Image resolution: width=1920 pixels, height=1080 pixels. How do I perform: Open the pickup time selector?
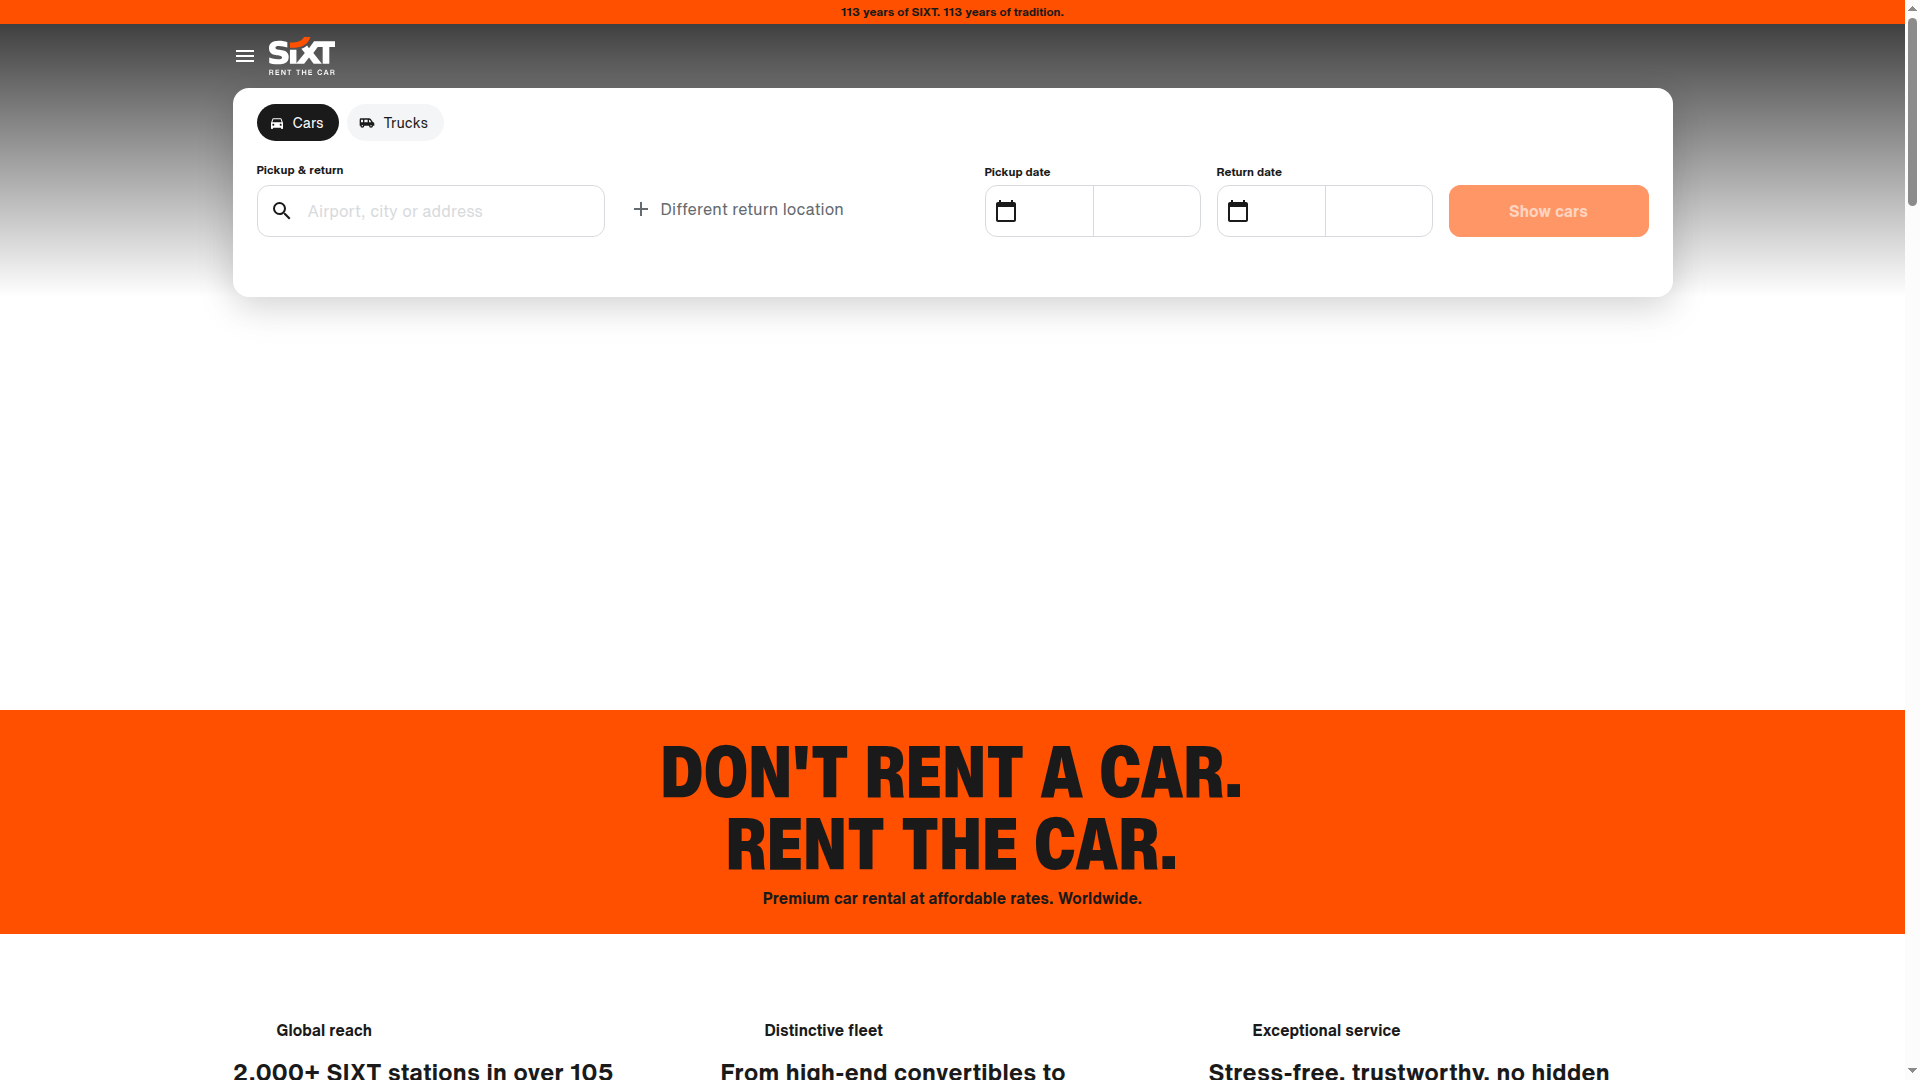(x=1146, y=211)
